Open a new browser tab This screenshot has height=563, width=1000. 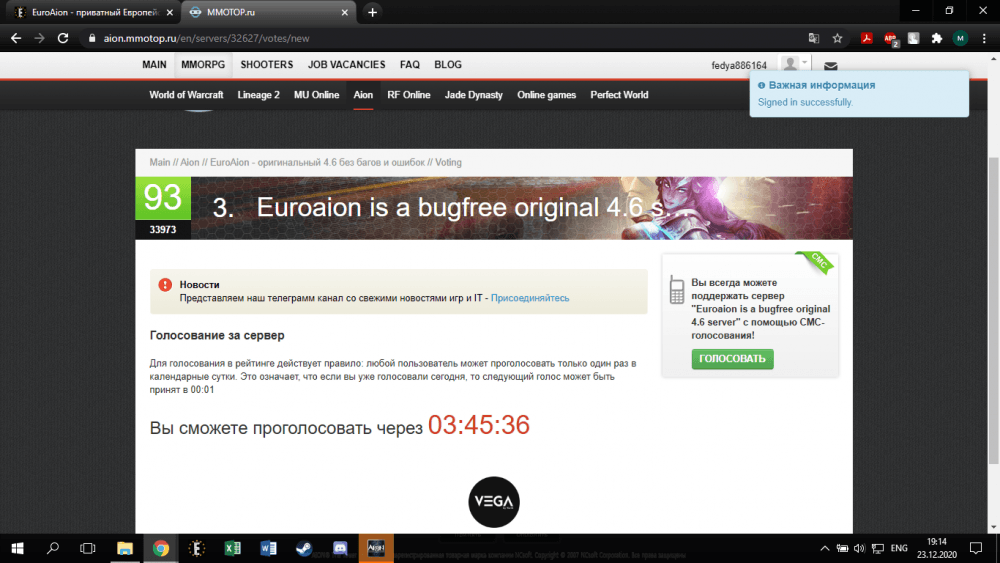373,12
